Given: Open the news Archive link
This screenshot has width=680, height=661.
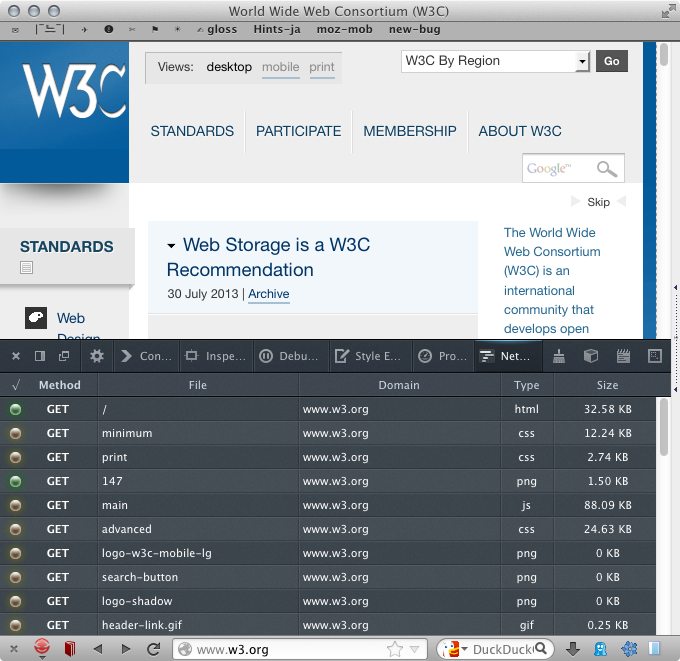Looking at the screenshot, I should [x=268, y=294].
